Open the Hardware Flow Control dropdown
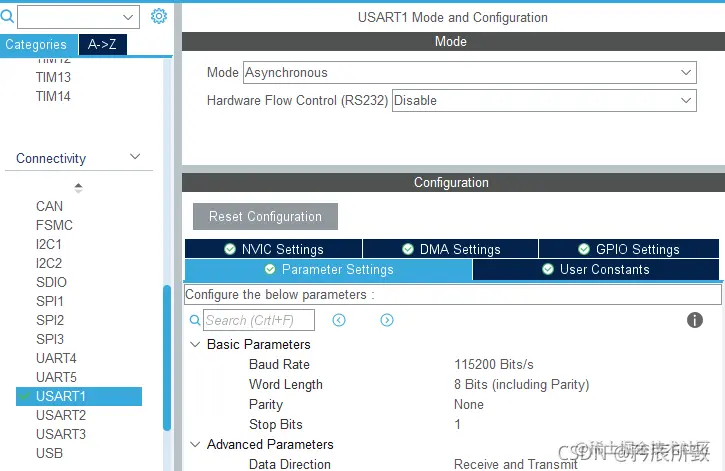 click(x=544, y=100)
